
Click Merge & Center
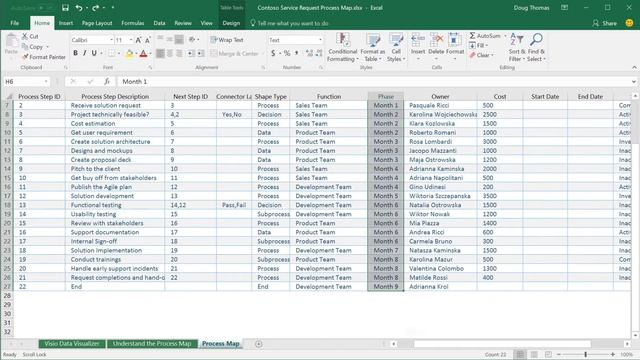point(235,53)
